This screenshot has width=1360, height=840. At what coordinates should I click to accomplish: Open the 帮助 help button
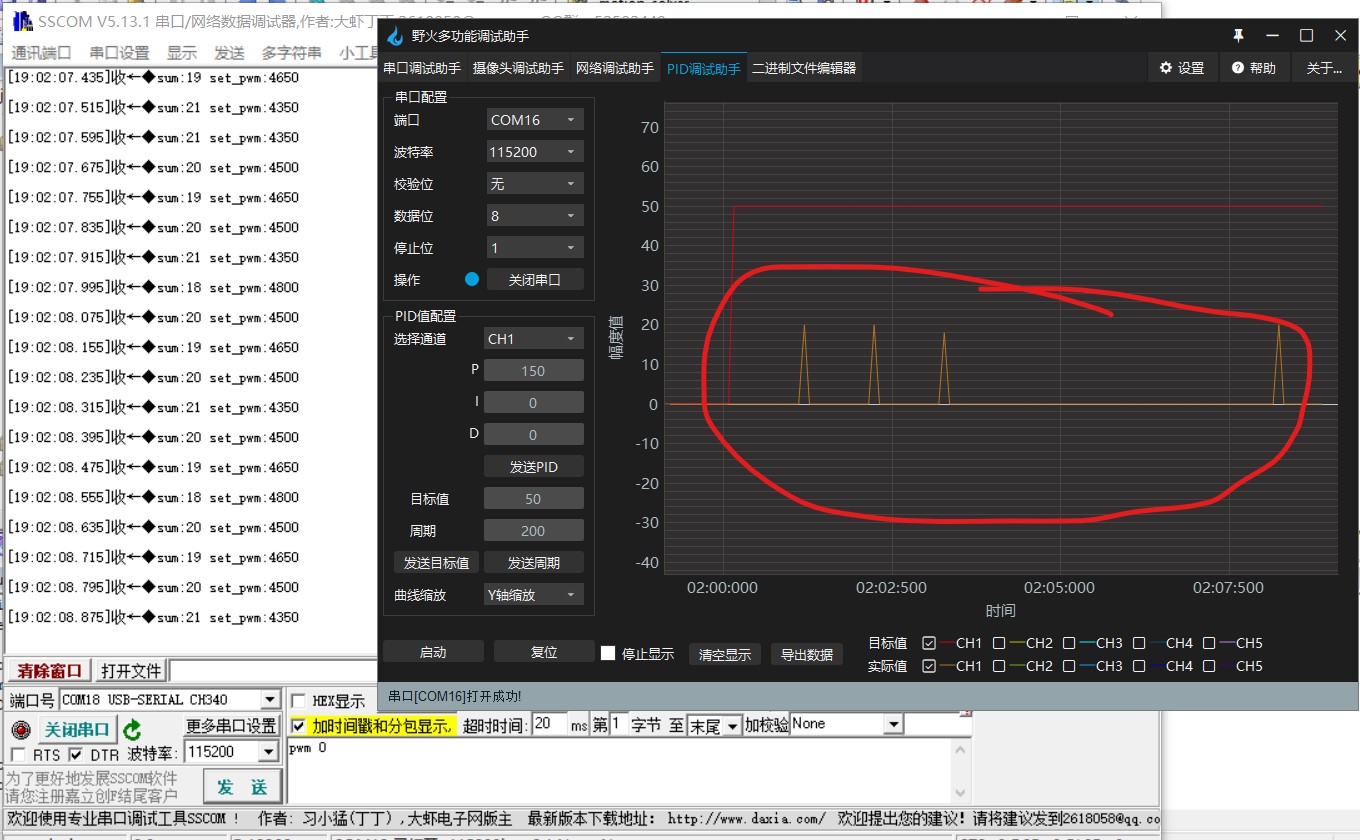[x=1254, y=68]
